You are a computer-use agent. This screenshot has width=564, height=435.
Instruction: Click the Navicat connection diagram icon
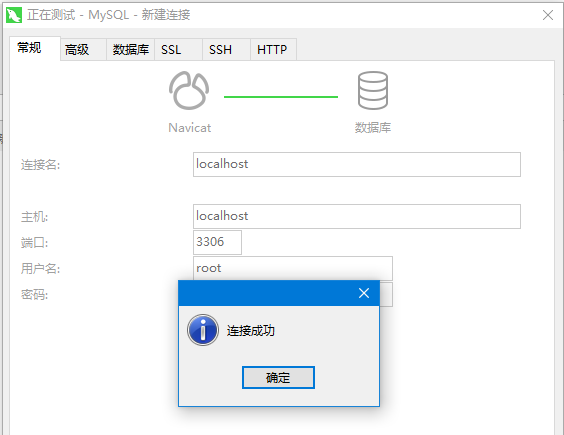[x=189, y=90]
